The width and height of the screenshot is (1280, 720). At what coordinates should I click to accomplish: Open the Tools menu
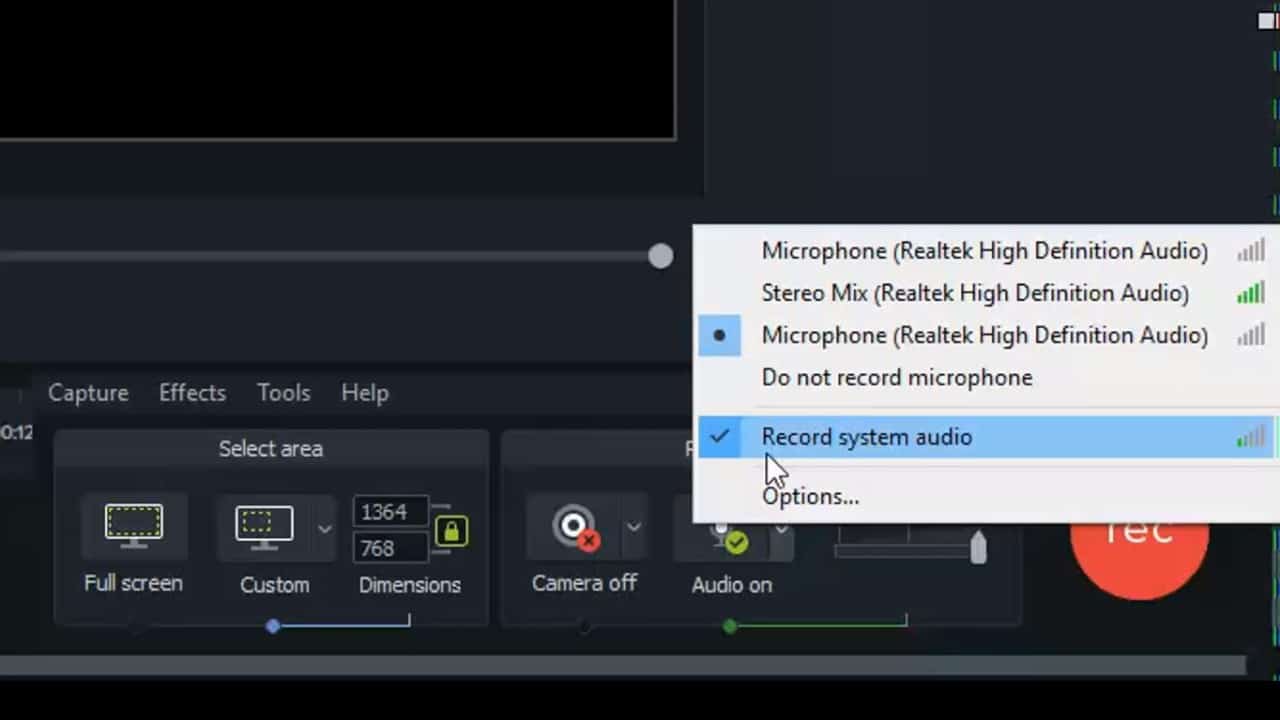click(x=283, y=392)
